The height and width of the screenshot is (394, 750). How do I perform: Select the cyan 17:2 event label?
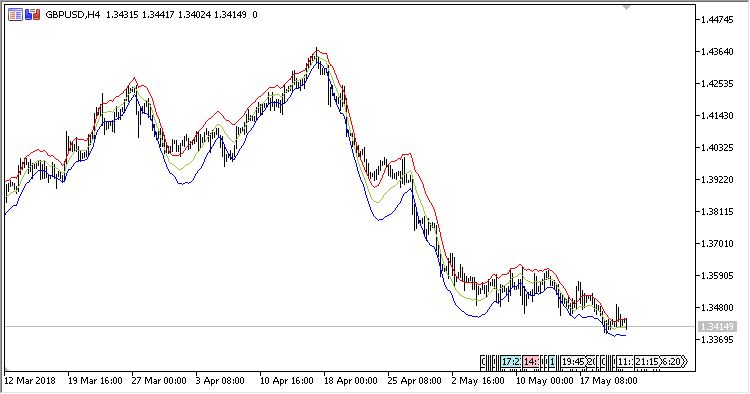click(510, 362)
